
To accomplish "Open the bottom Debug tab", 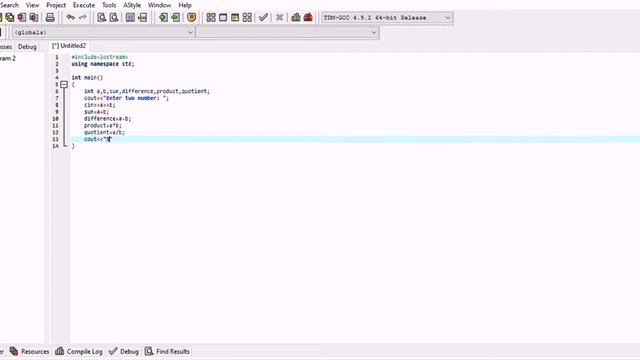I will [x=124, y=351].
